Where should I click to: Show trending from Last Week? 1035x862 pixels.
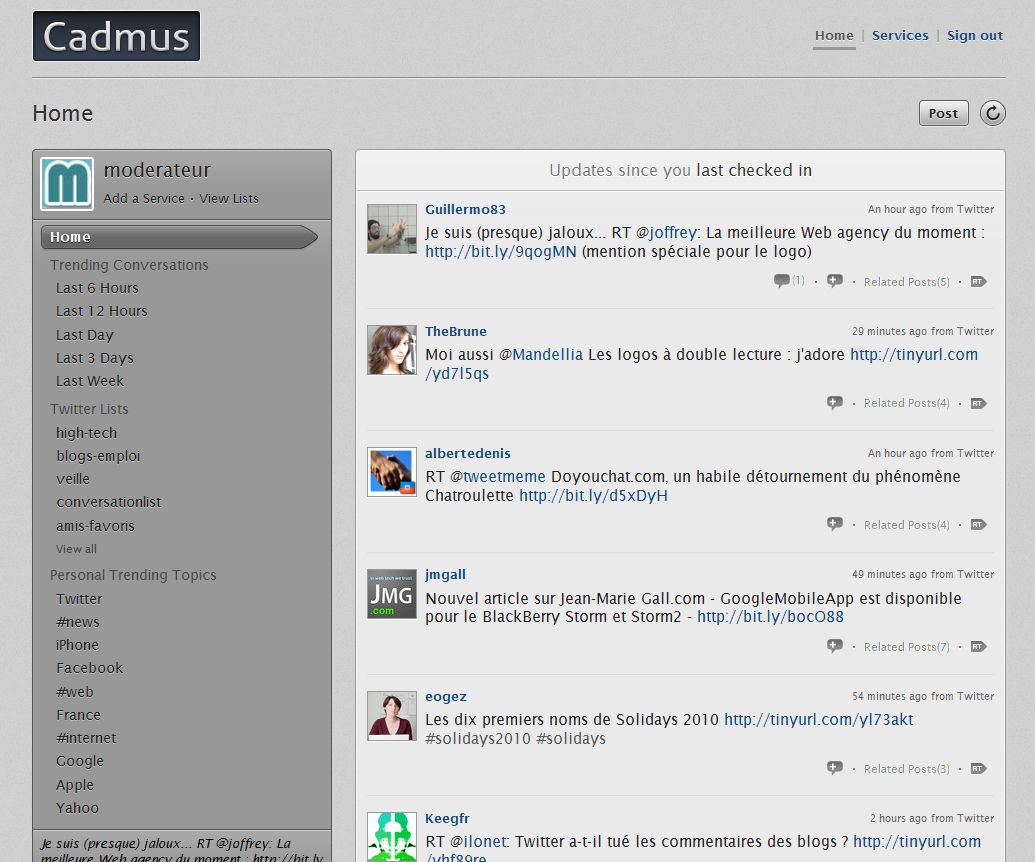90,381
